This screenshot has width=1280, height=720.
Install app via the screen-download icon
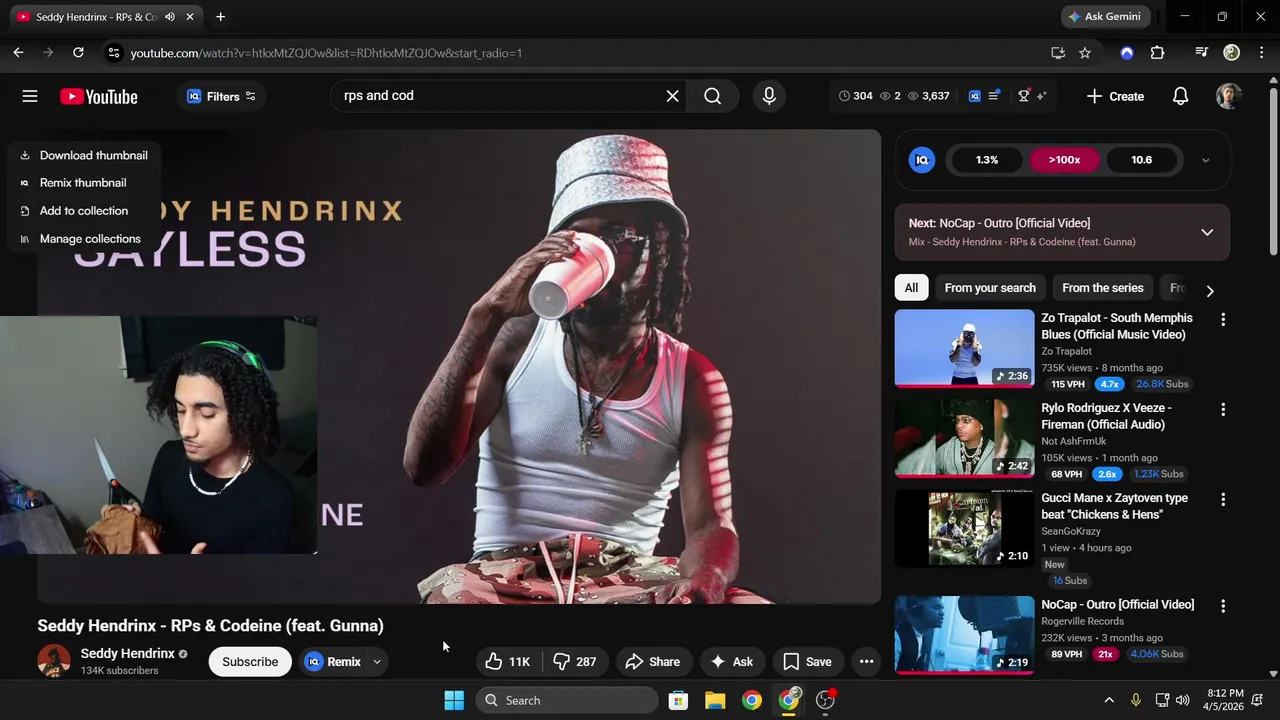point(1058,53)
